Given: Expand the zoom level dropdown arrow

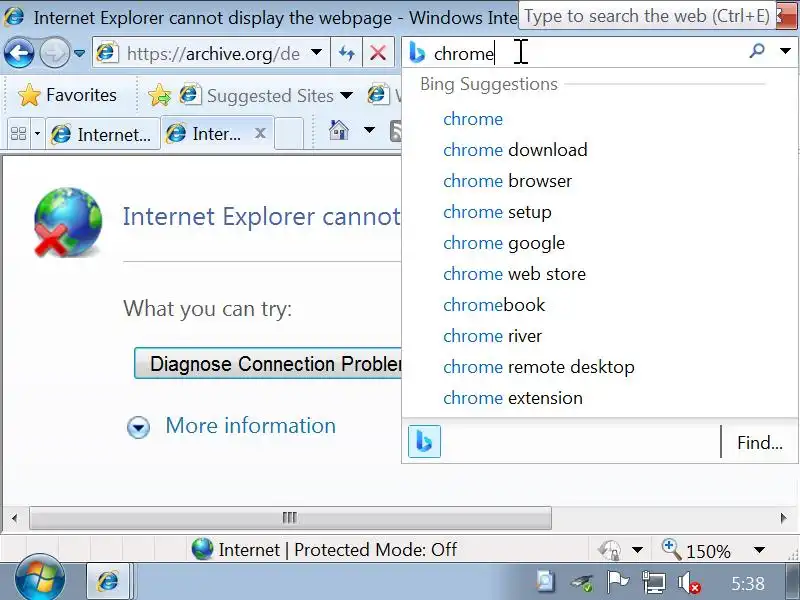Looking at the screenshot, I should tap(759, 549).
